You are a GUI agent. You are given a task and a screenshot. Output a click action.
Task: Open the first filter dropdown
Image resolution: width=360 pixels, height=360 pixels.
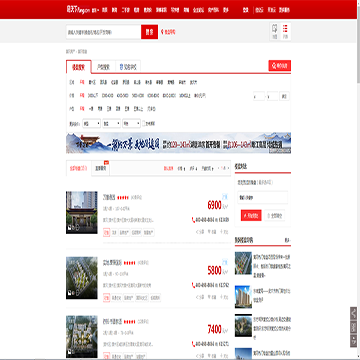(x=92, y=124)
